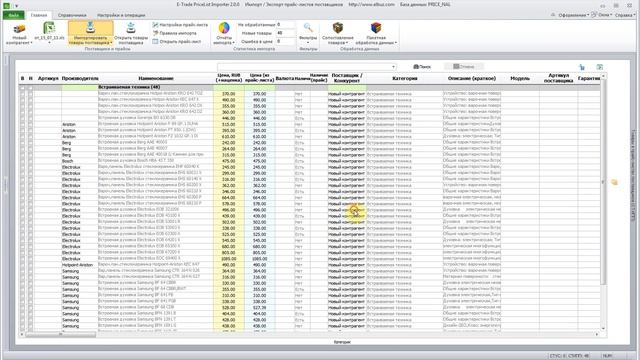Tick the В checkbox in the Bosch row
This screenshot has height=360, width=640.
point(22,161)
